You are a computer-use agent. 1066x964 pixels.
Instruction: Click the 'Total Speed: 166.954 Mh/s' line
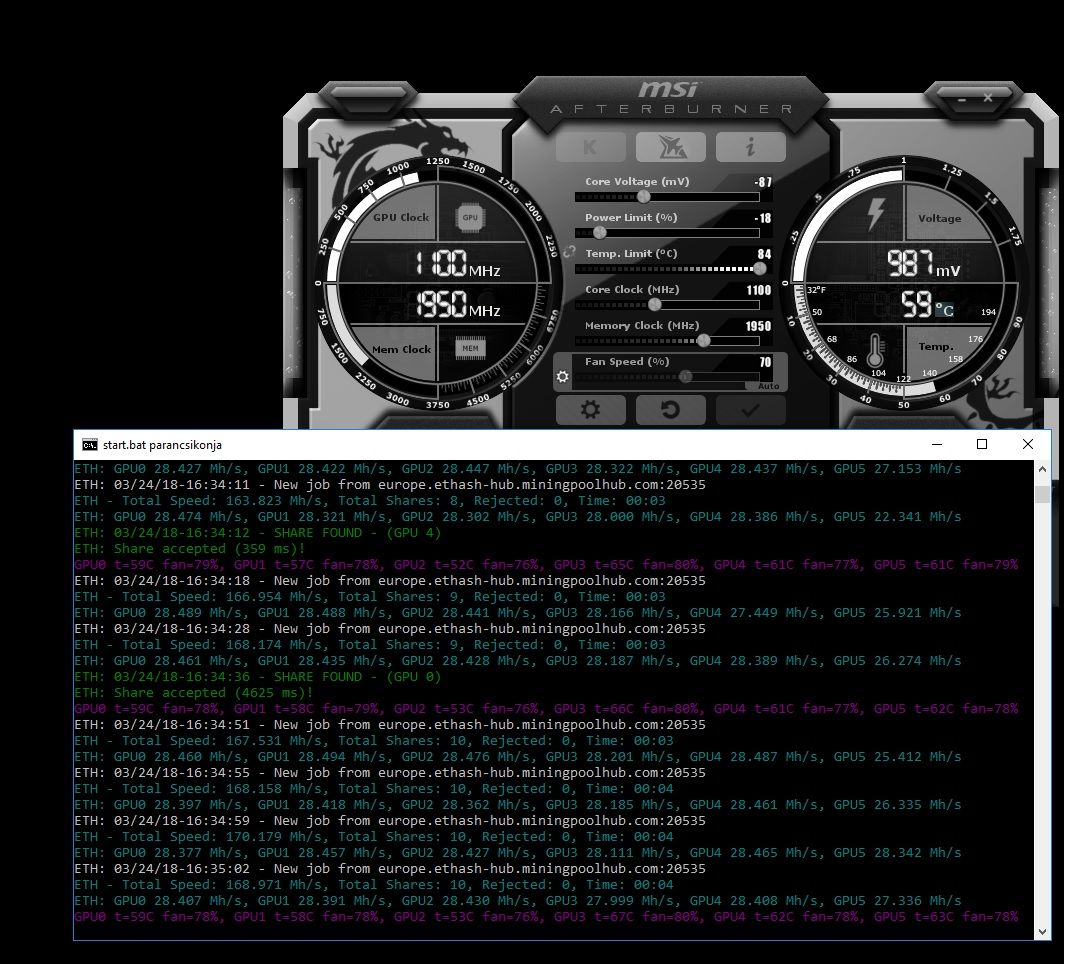pos(370,597)
